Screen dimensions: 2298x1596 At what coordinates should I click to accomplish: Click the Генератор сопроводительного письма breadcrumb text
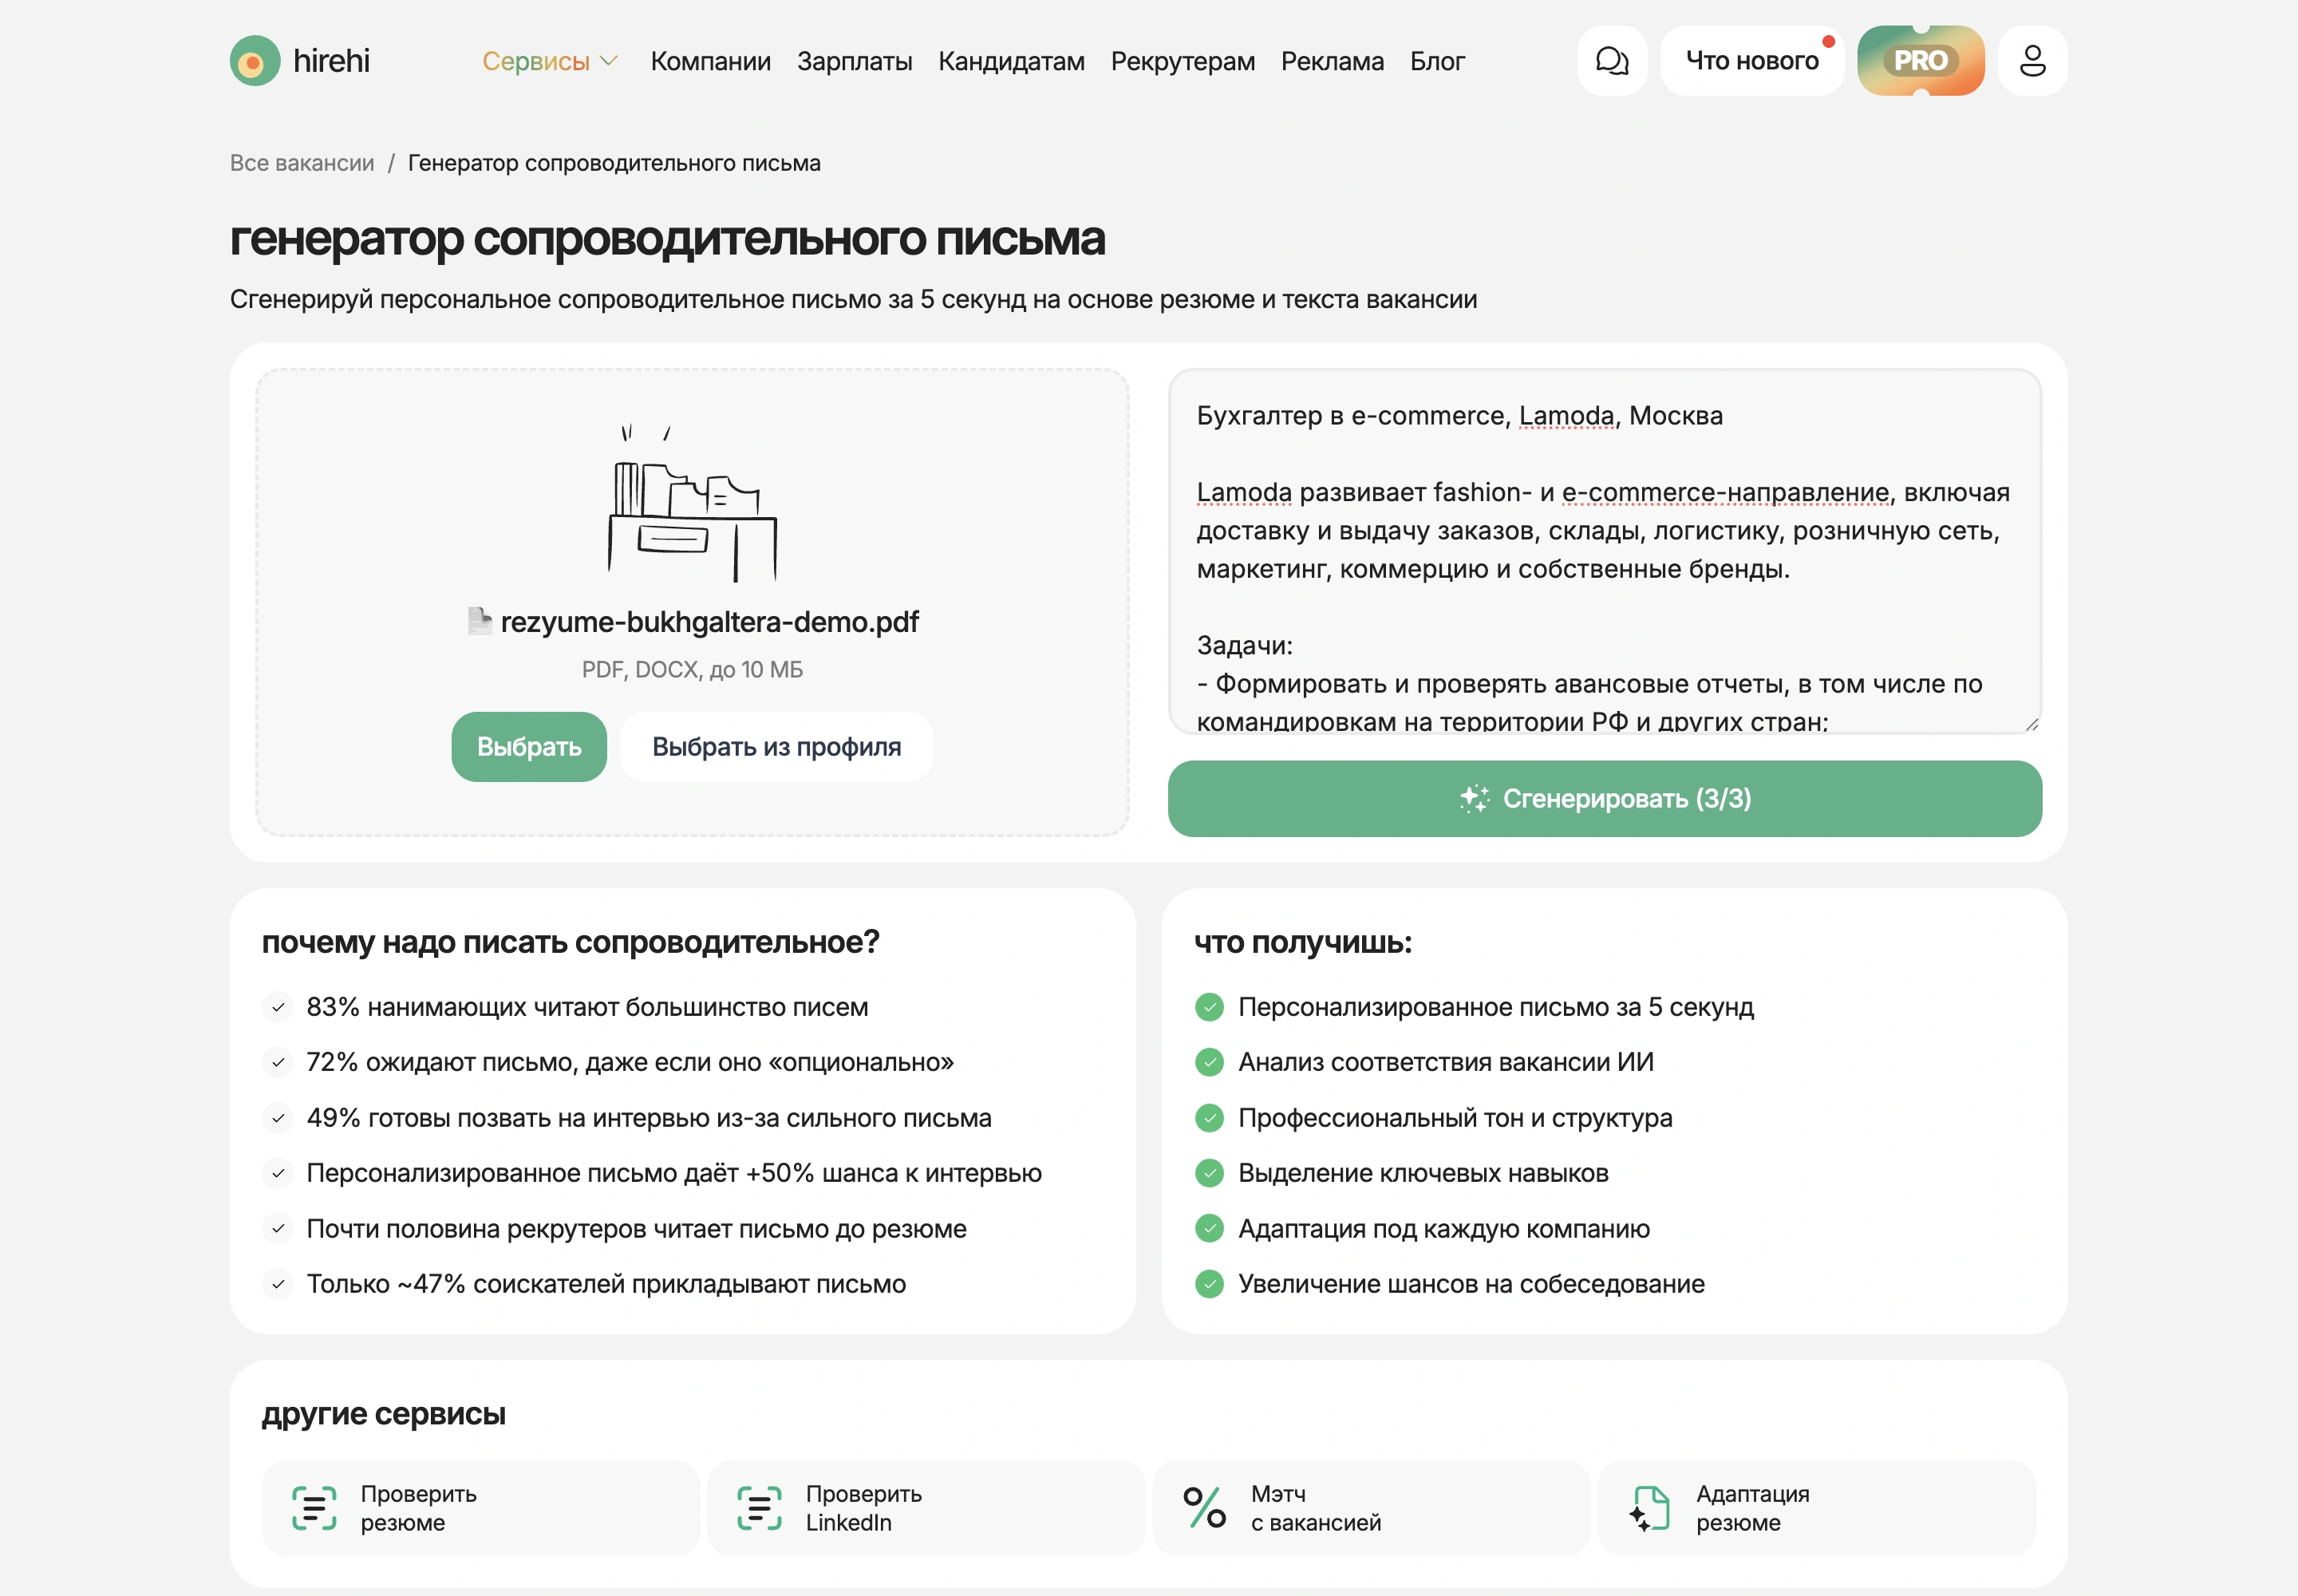coord(614,163)
